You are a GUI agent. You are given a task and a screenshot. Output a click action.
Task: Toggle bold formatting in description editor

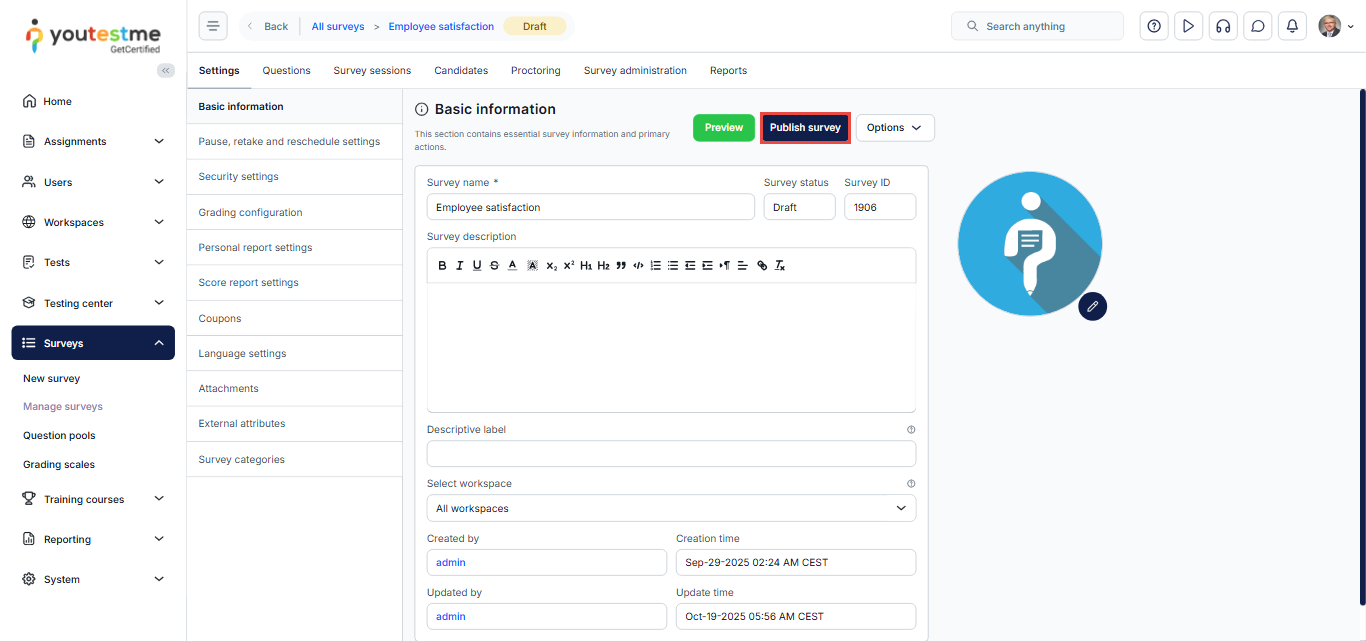[443, 265]
